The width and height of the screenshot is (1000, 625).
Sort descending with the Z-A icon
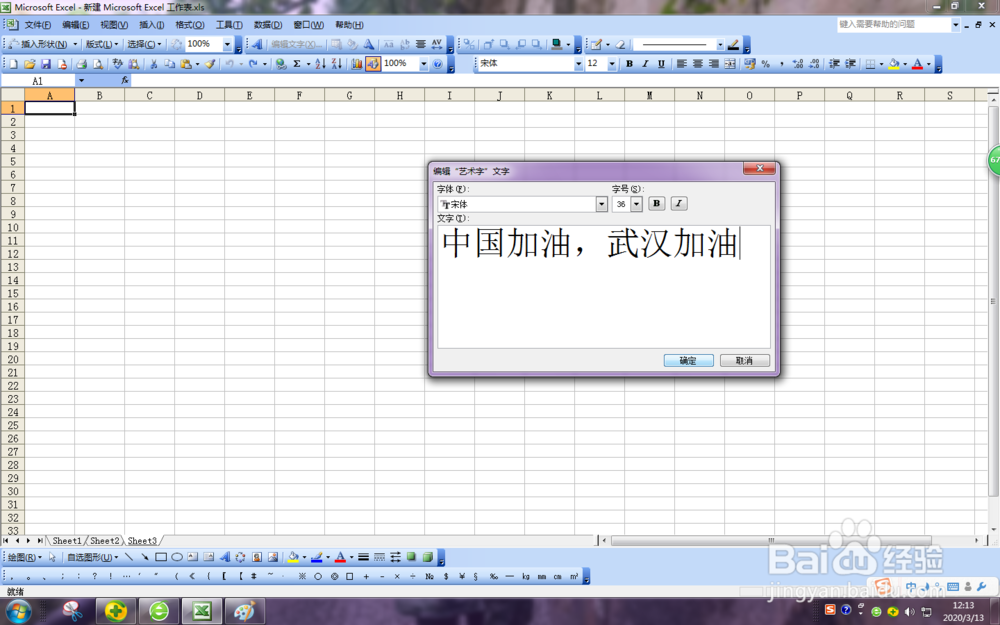tap(337, 64)
